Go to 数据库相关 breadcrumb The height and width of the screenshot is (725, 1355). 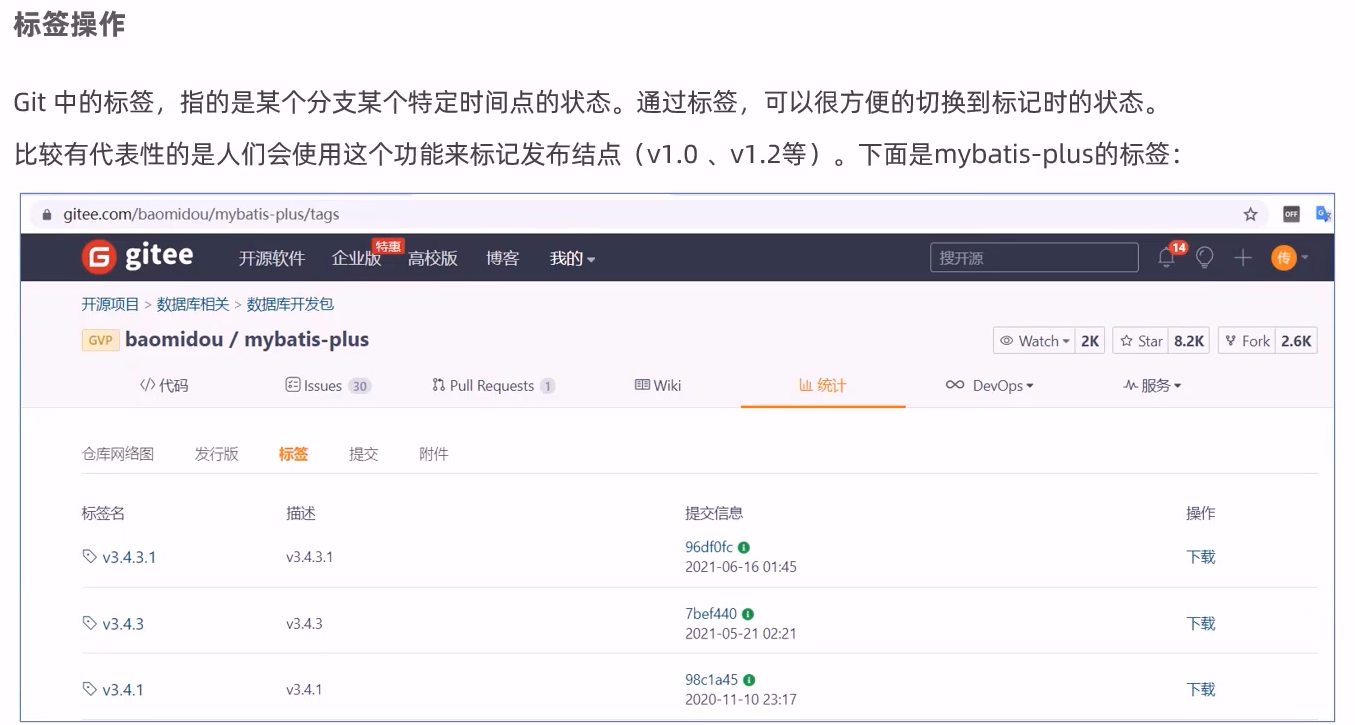(x=193, y=304)
